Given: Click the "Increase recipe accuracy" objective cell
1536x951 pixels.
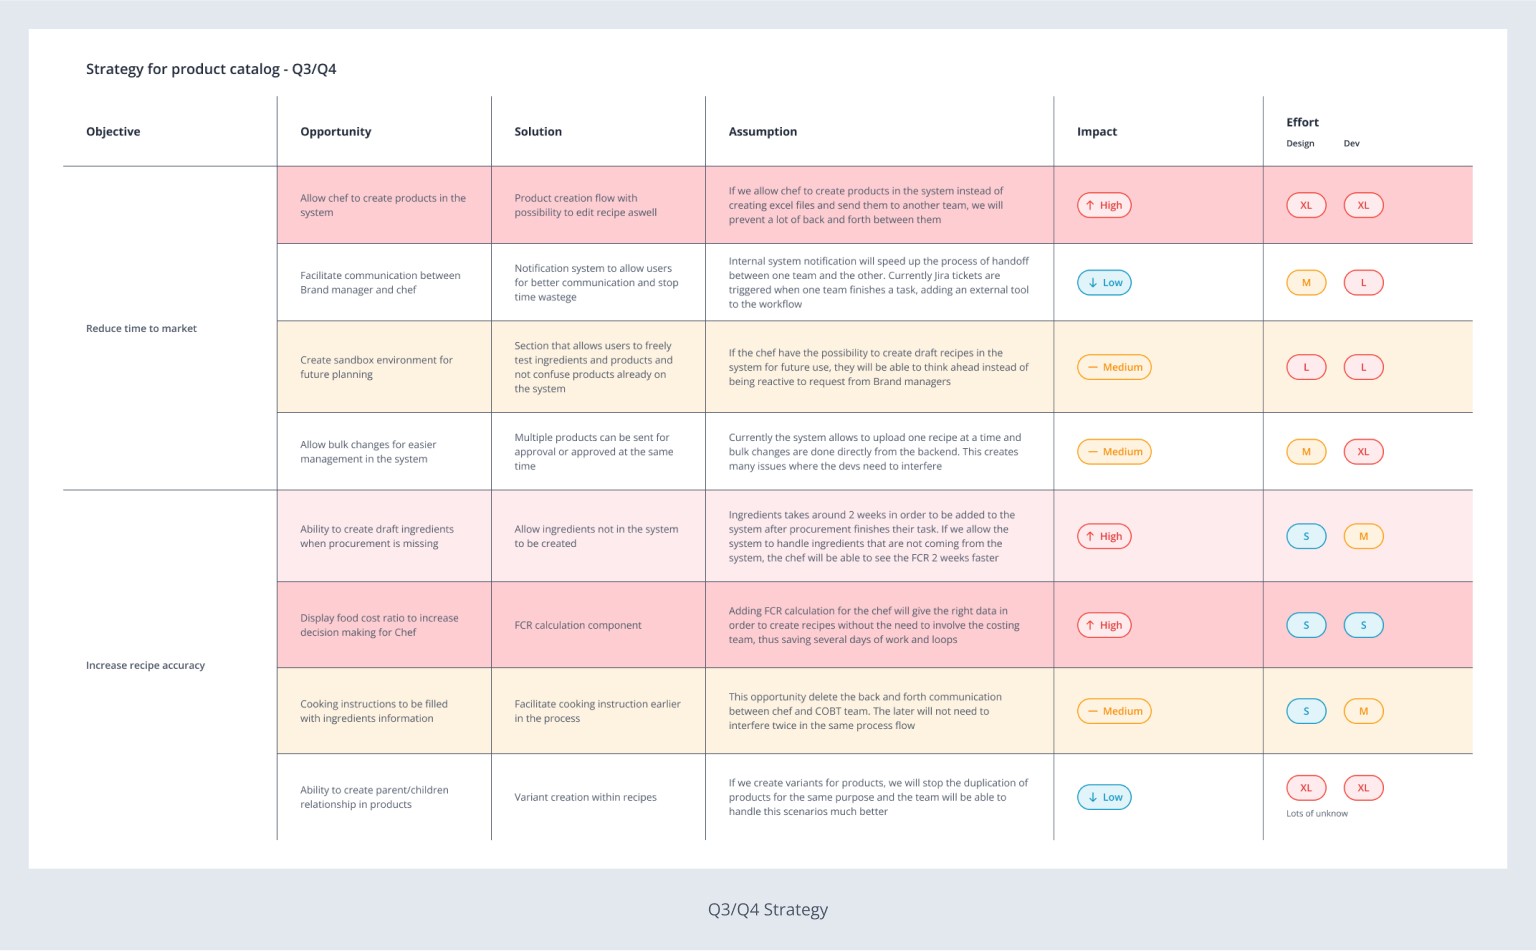Looking at the screenshot, I should [x=145, y=665].
